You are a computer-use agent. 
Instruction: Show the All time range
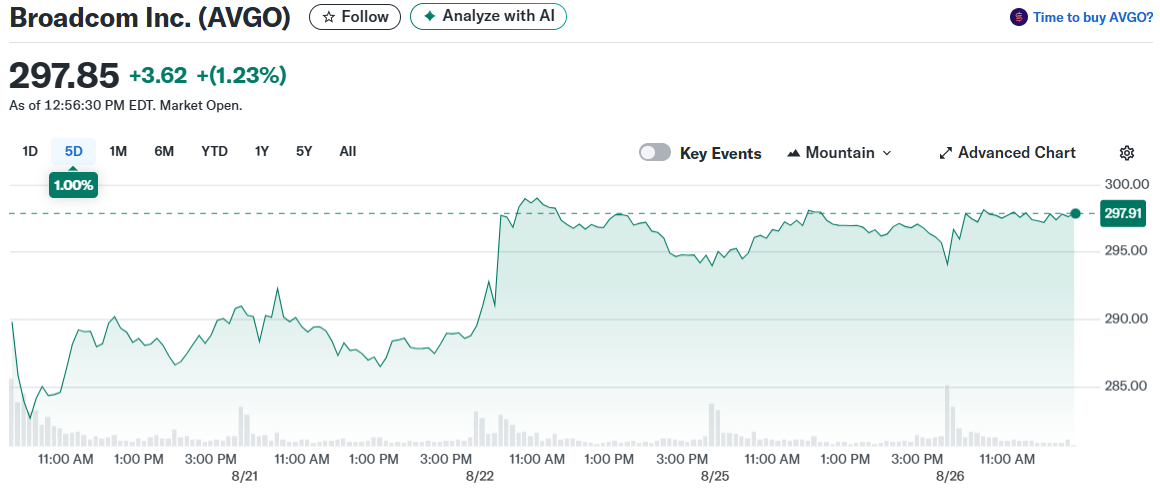(348, 152)
